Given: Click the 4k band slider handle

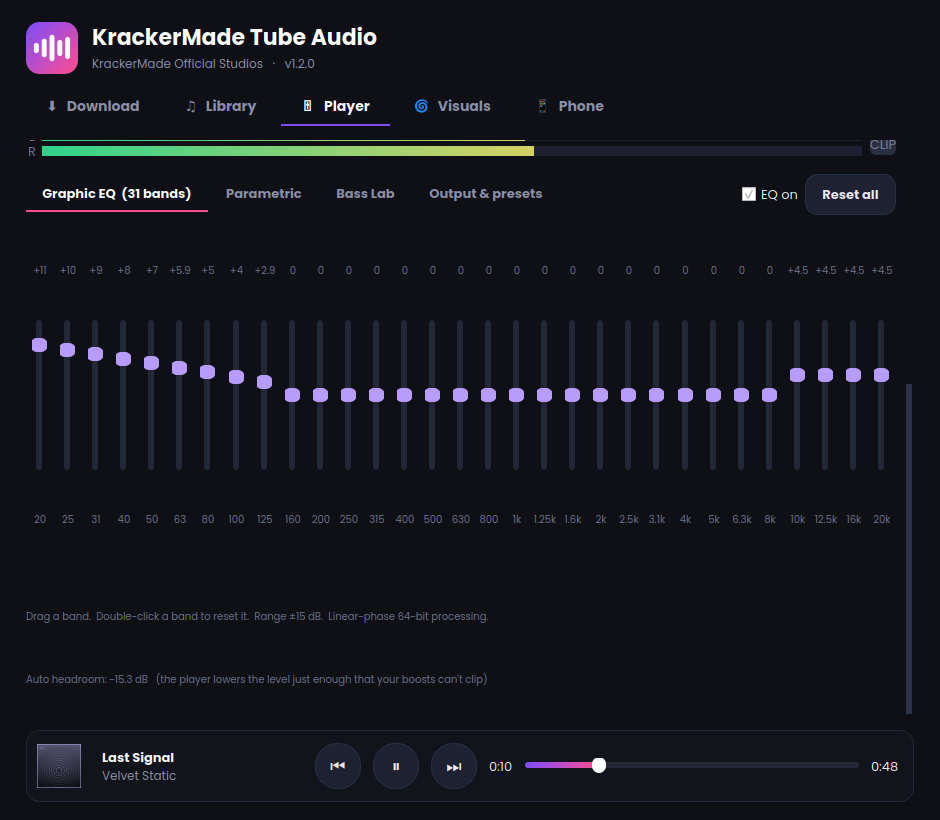Looking at the screenshot, I should (x=685, y=394).
